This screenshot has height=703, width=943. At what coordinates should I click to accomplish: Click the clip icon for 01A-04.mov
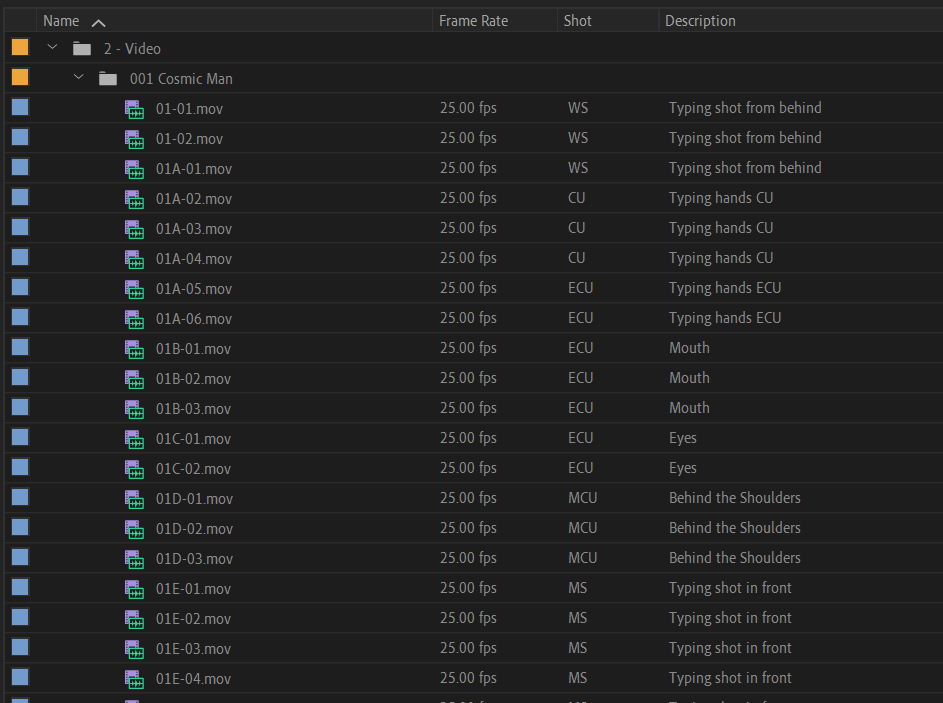pyautogui.click(x=134, y=259)
